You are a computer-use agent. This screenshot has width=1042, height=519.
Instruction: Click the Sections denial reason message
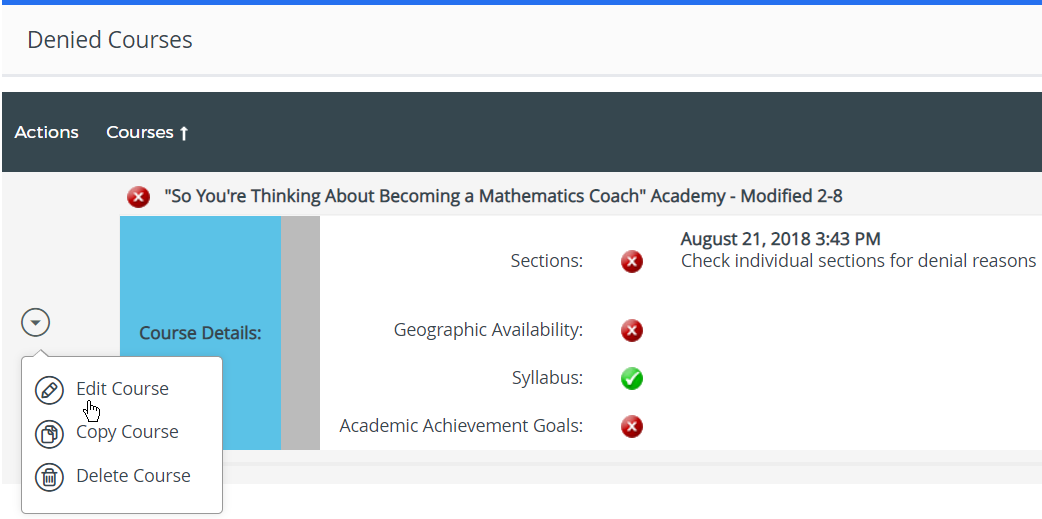tap(858, 261)
